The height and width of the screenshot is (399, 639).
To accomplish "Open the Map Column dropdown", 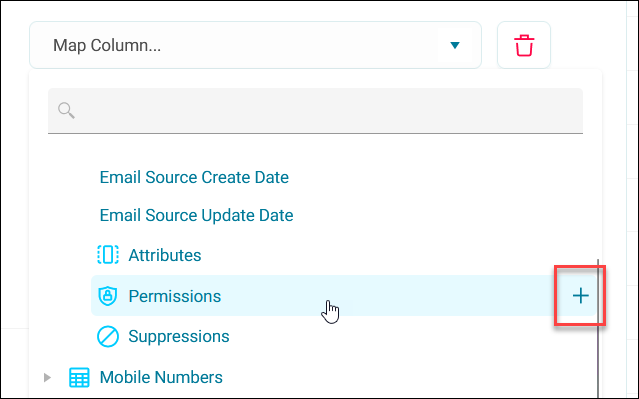I will click(x=255, y=45).
